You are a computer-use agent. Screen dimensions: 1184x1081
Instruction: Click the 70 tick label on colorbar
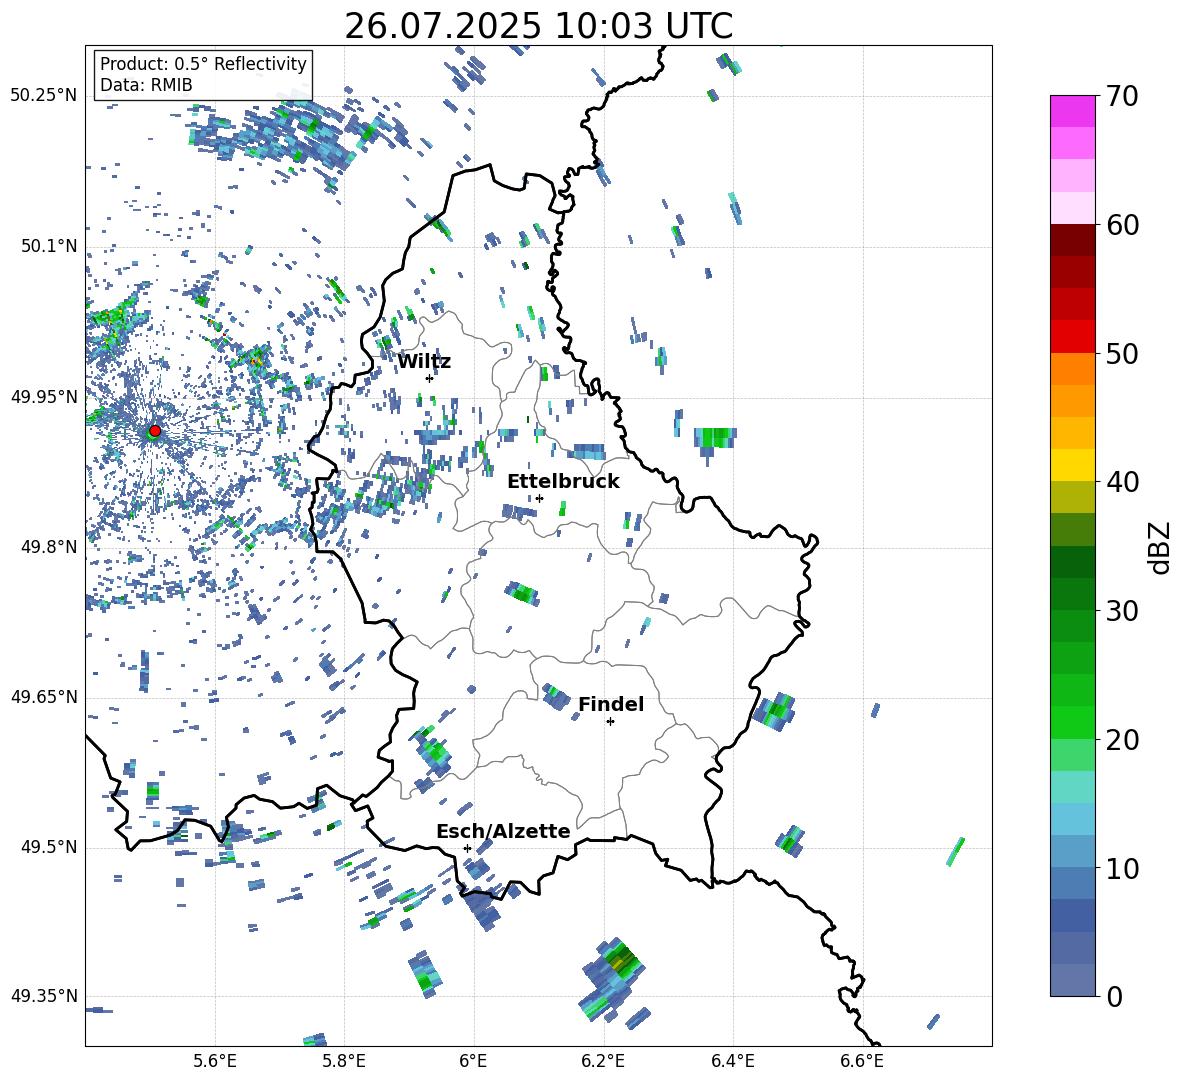1122,96
